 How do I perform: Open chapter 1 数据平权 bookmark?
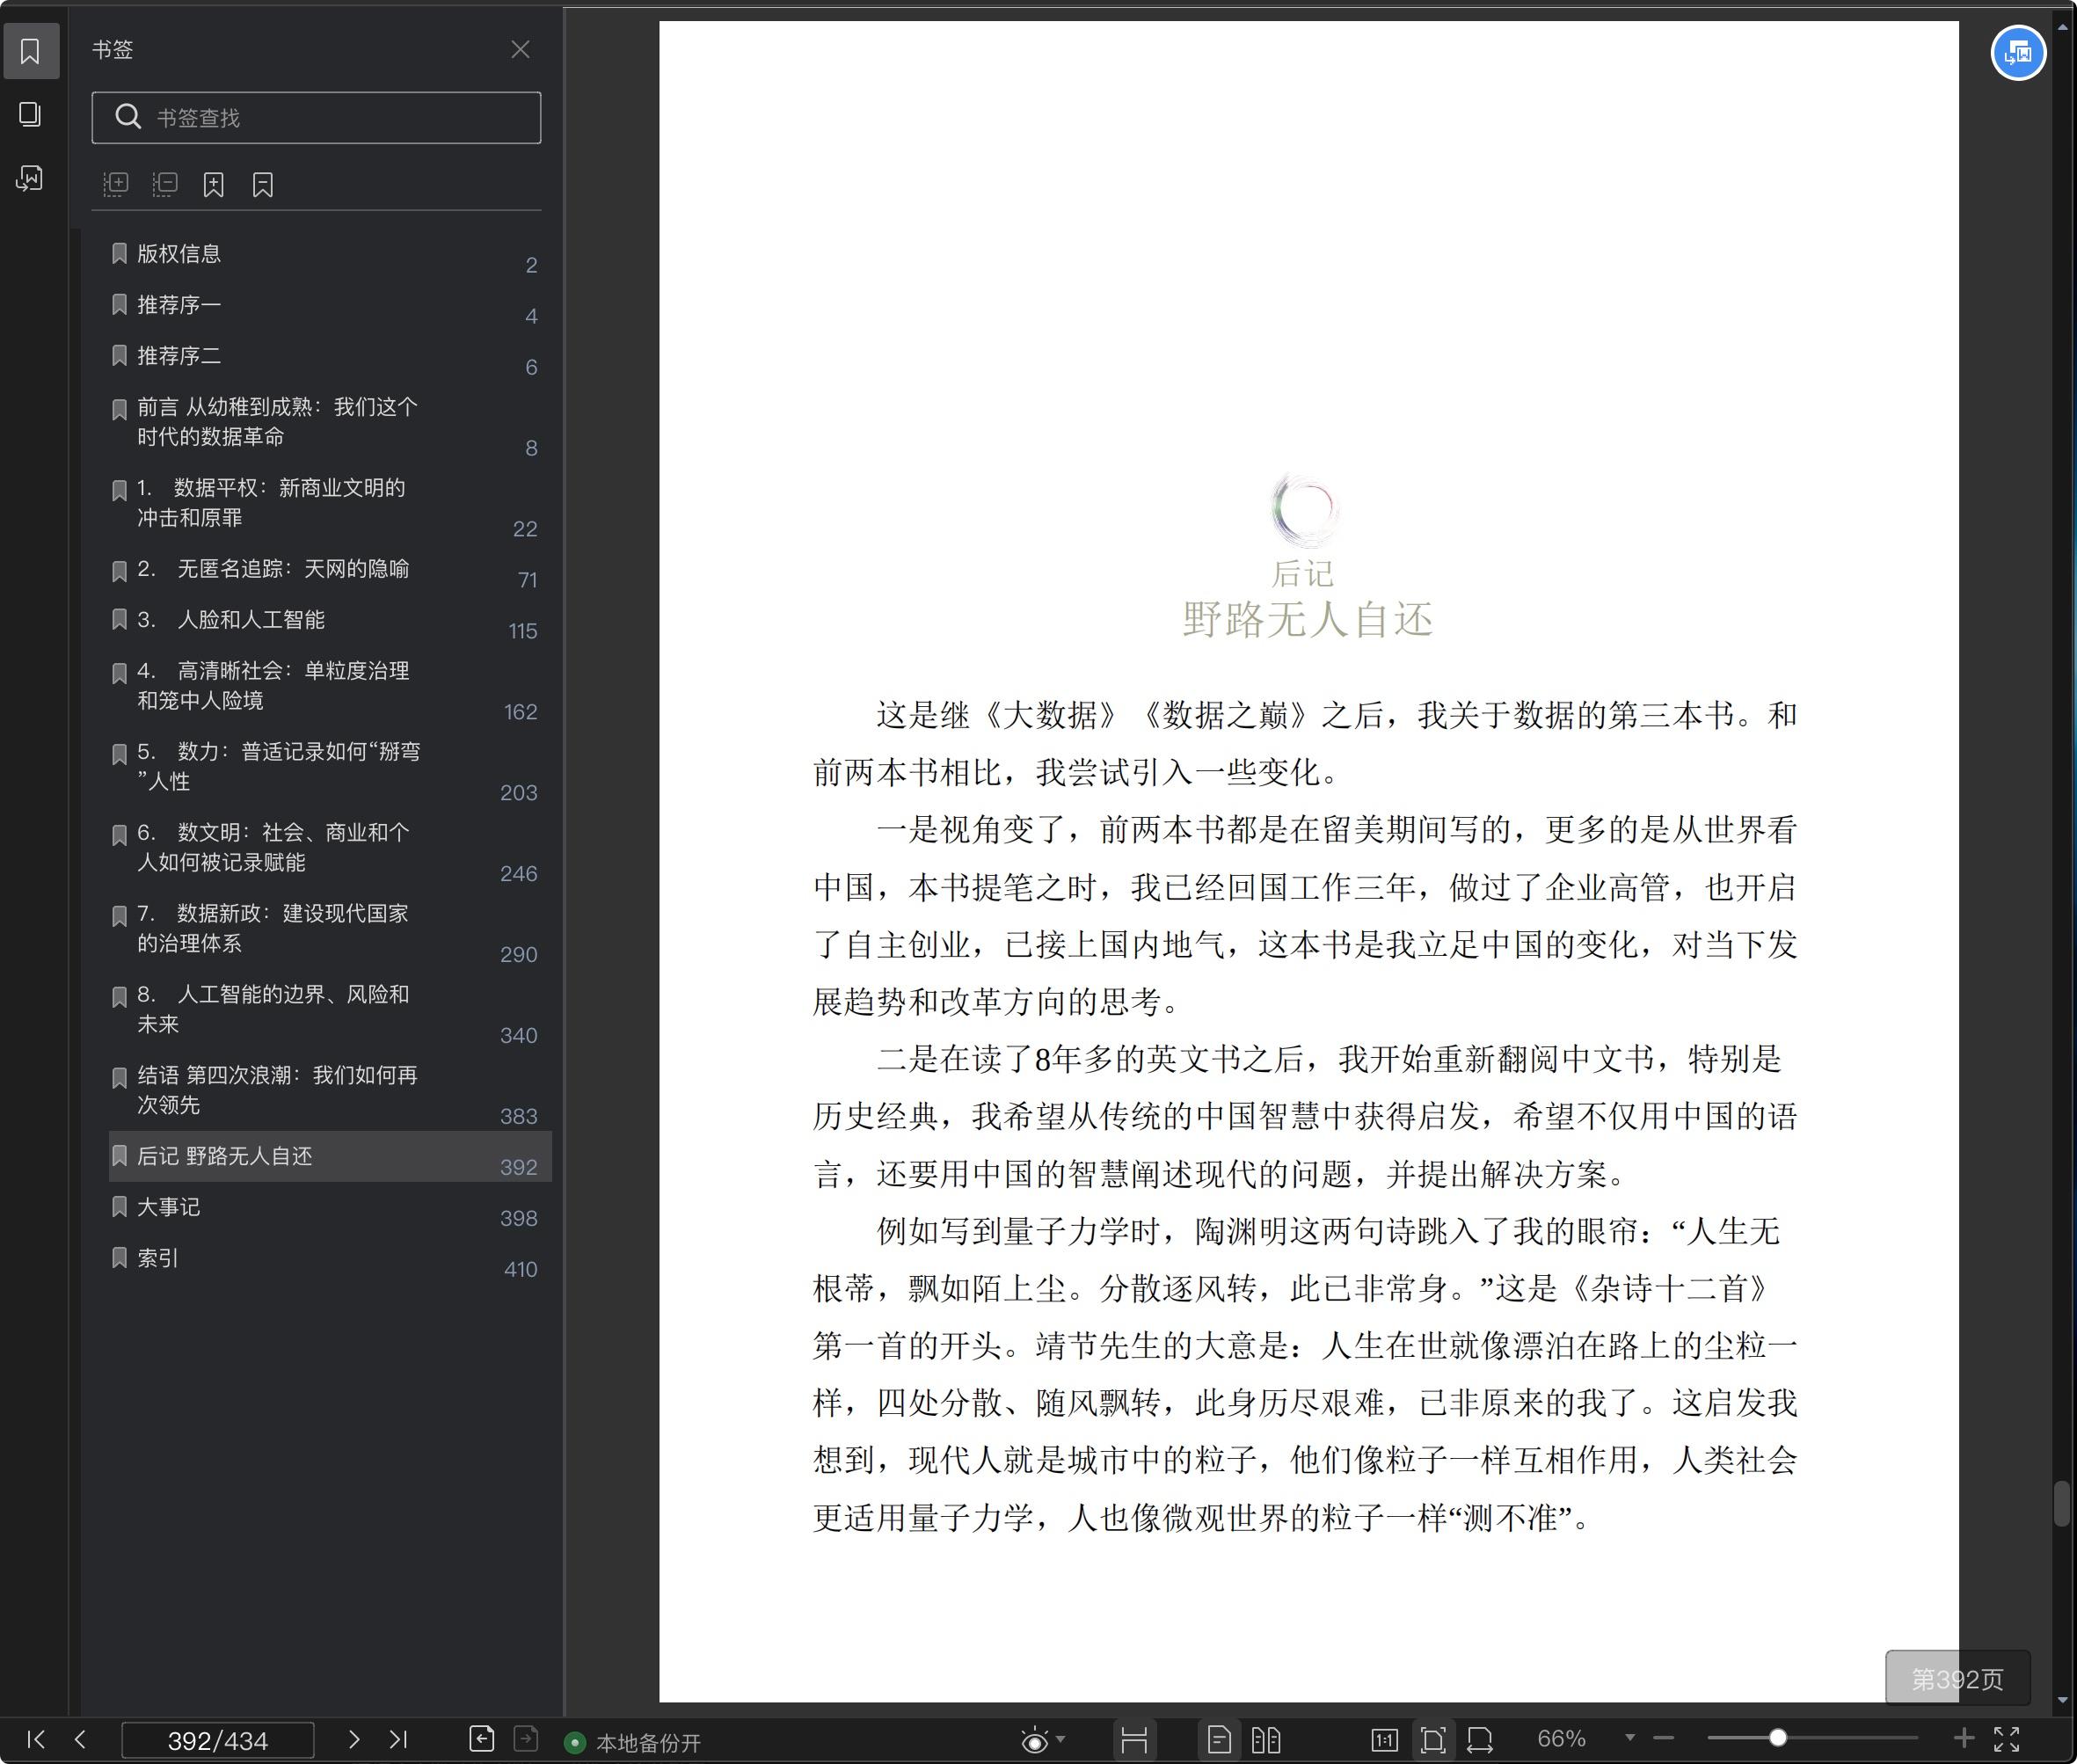coord(329,503)
